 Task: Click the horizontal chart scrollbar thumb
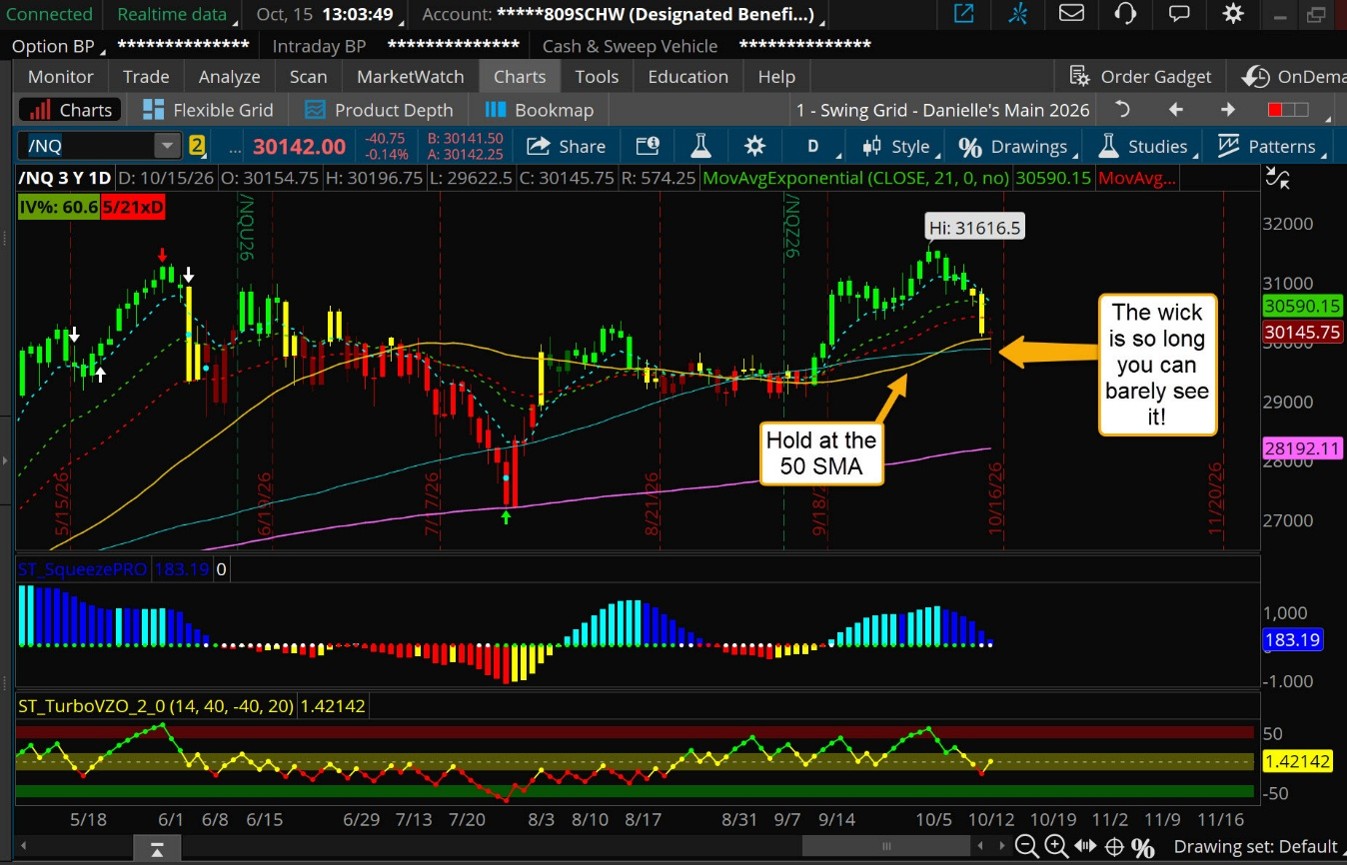coord(885,847)
